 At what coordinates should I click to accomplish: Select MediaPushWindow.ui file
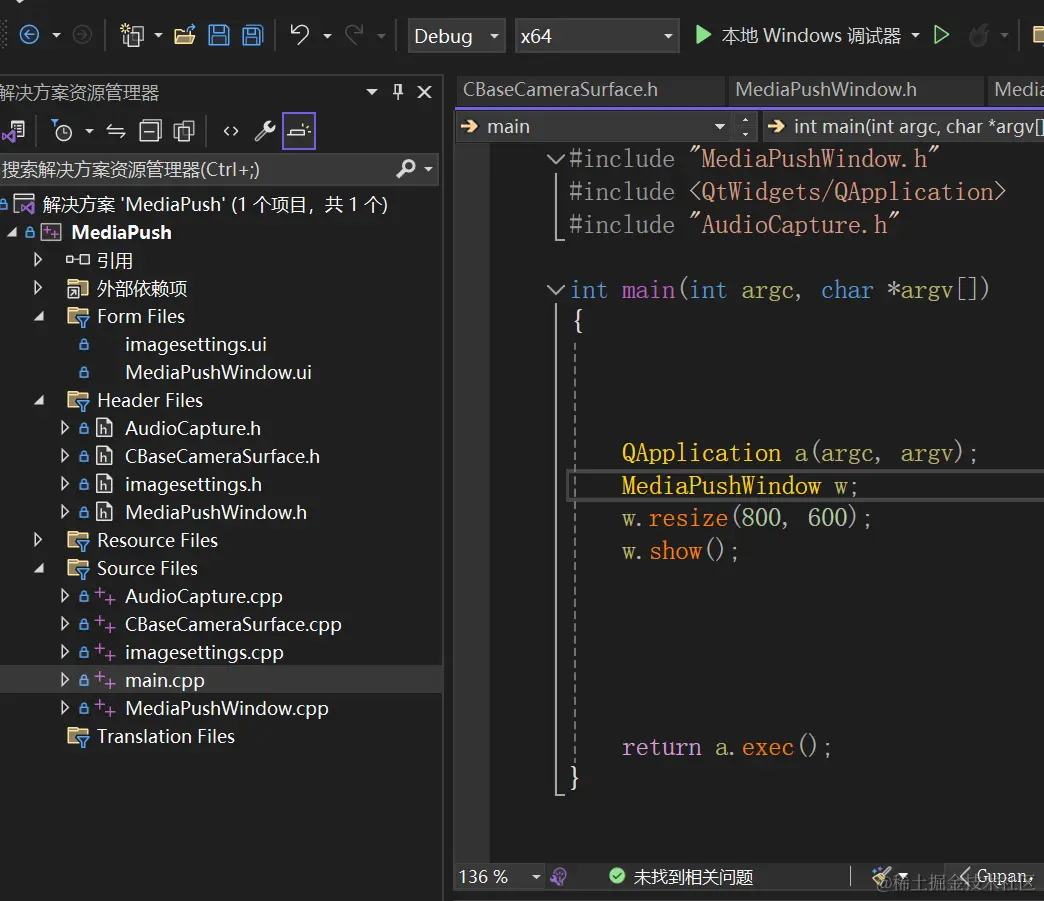[218, 372]
